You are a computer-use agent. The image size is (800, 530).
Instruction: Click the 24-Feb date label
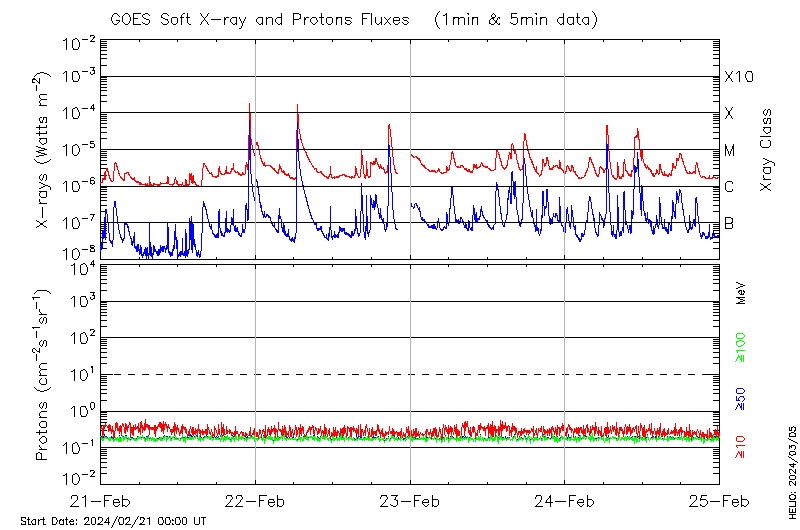(564, 501)
